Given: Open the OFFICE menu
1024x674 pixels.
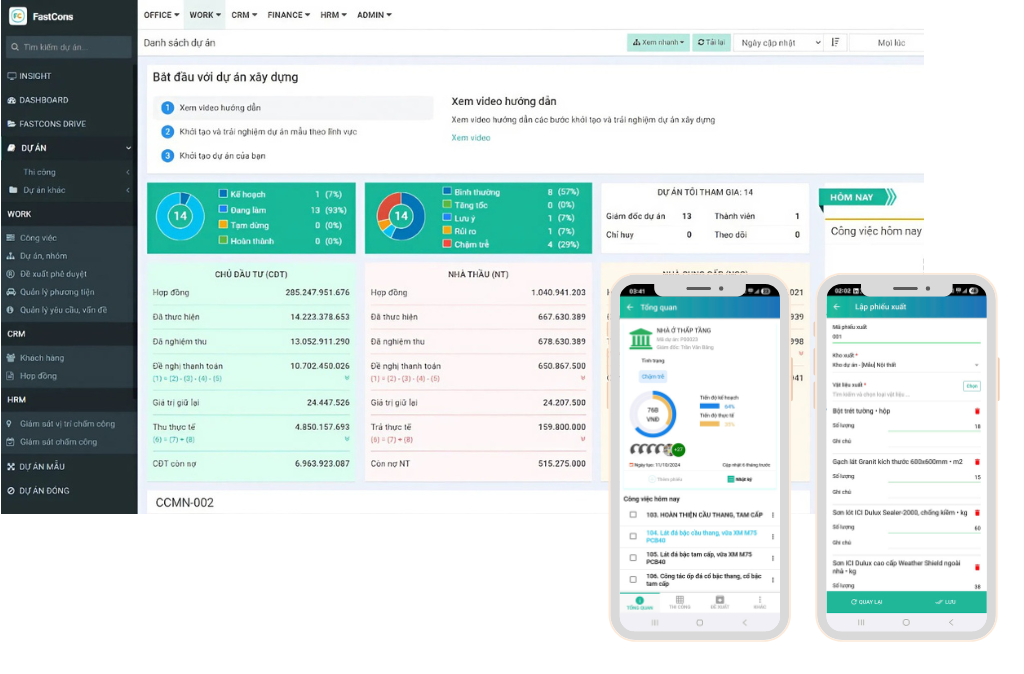Looking at the screenshot, I should click(x=159, y=14).
